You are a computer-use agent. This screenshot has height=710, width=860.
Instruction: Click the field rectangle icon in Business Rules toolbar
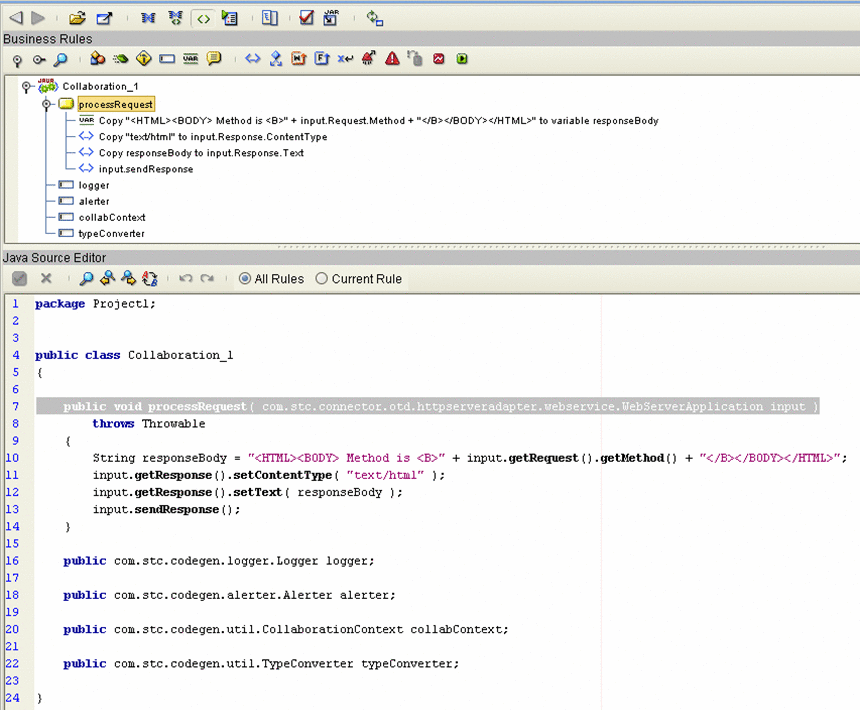click(167, 59)
